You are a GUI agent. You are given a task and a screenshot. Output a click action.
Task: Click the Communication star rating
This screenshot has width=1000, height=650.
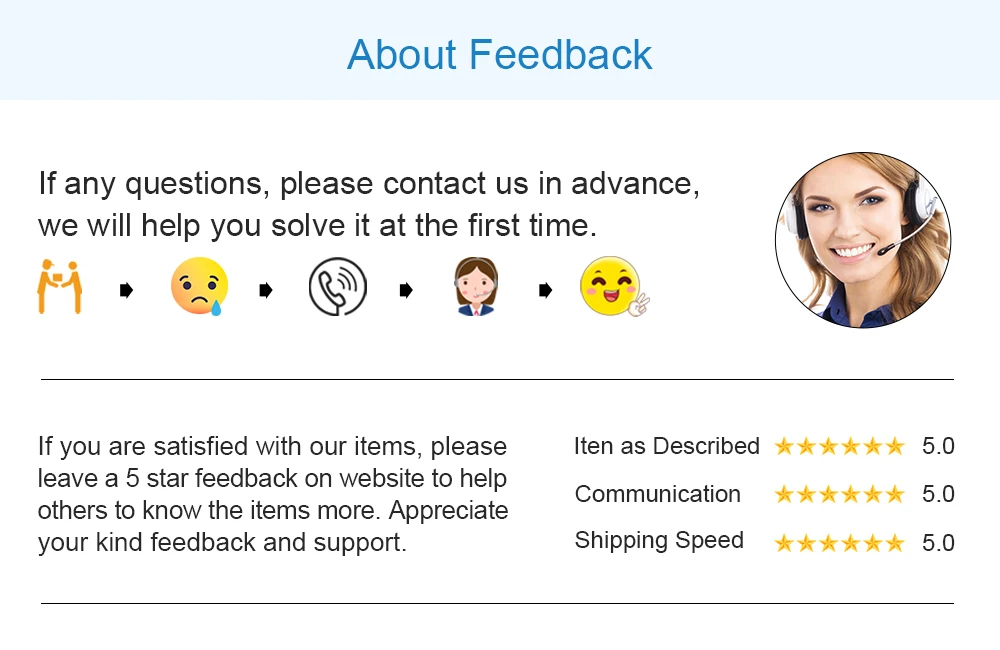click(839, 494)
